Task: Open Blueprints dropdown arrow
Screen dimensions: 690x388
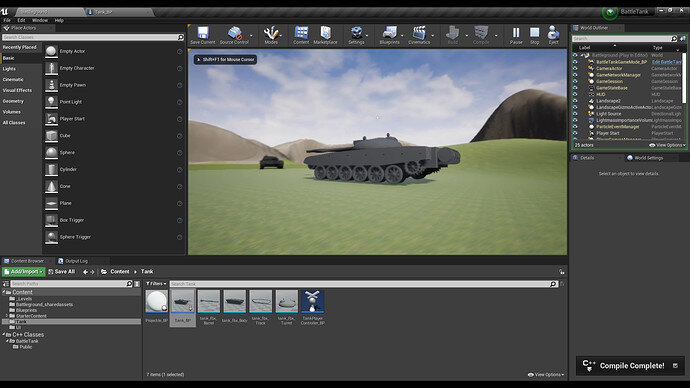Action: pos(402,36)
